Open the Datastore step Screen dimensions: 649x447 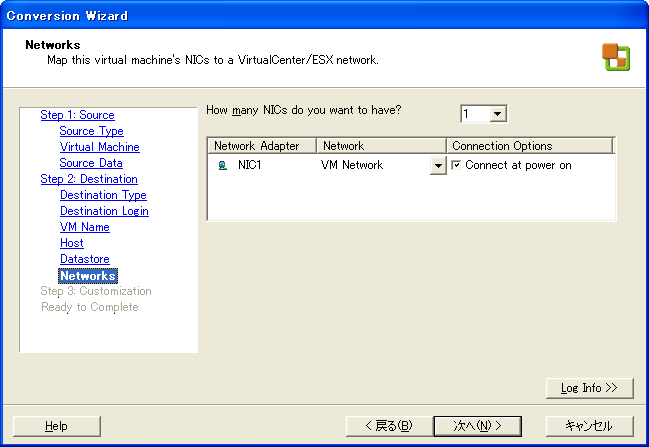[x=85, y=259]
